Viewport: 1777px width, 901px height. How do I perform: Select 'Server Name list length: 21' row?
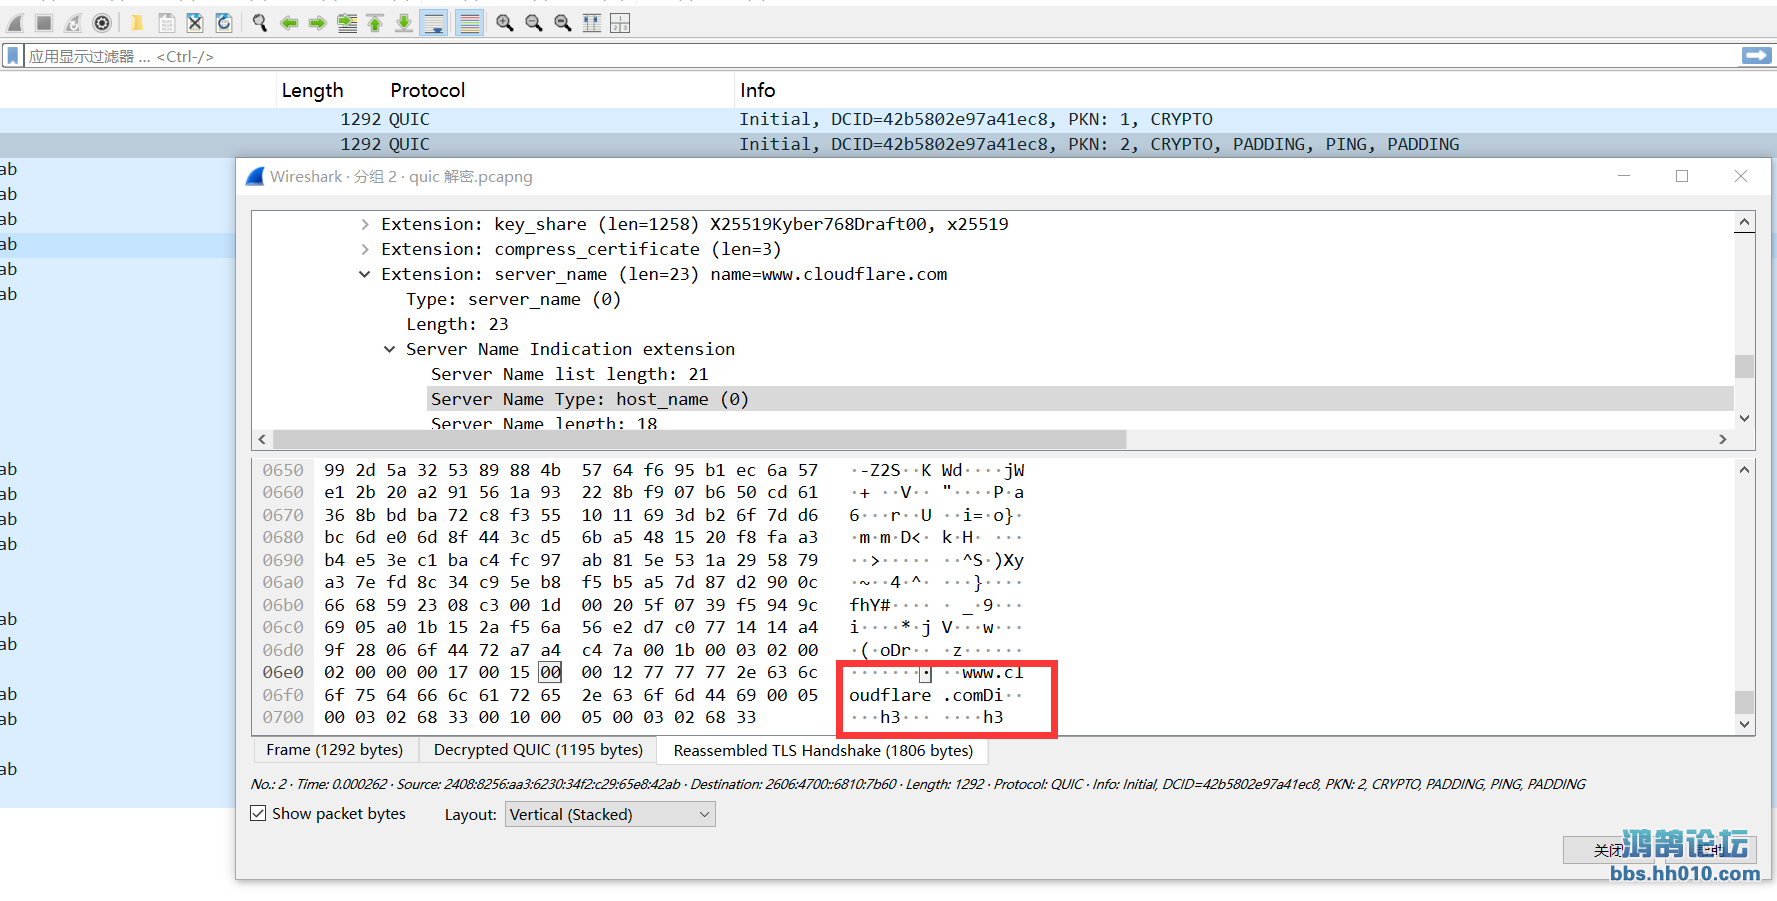569,374
